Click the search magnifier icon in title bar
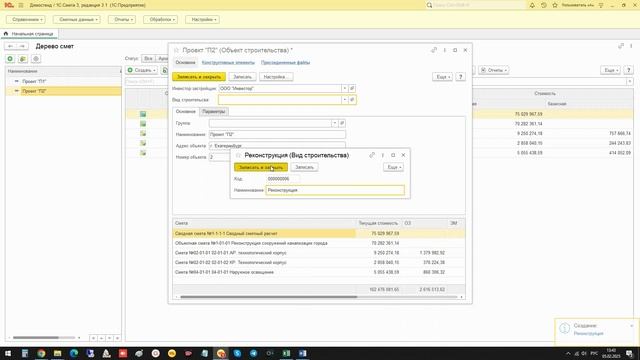Image resolution: width=640 pixels, height=360 pixels. tap(429, 5)
